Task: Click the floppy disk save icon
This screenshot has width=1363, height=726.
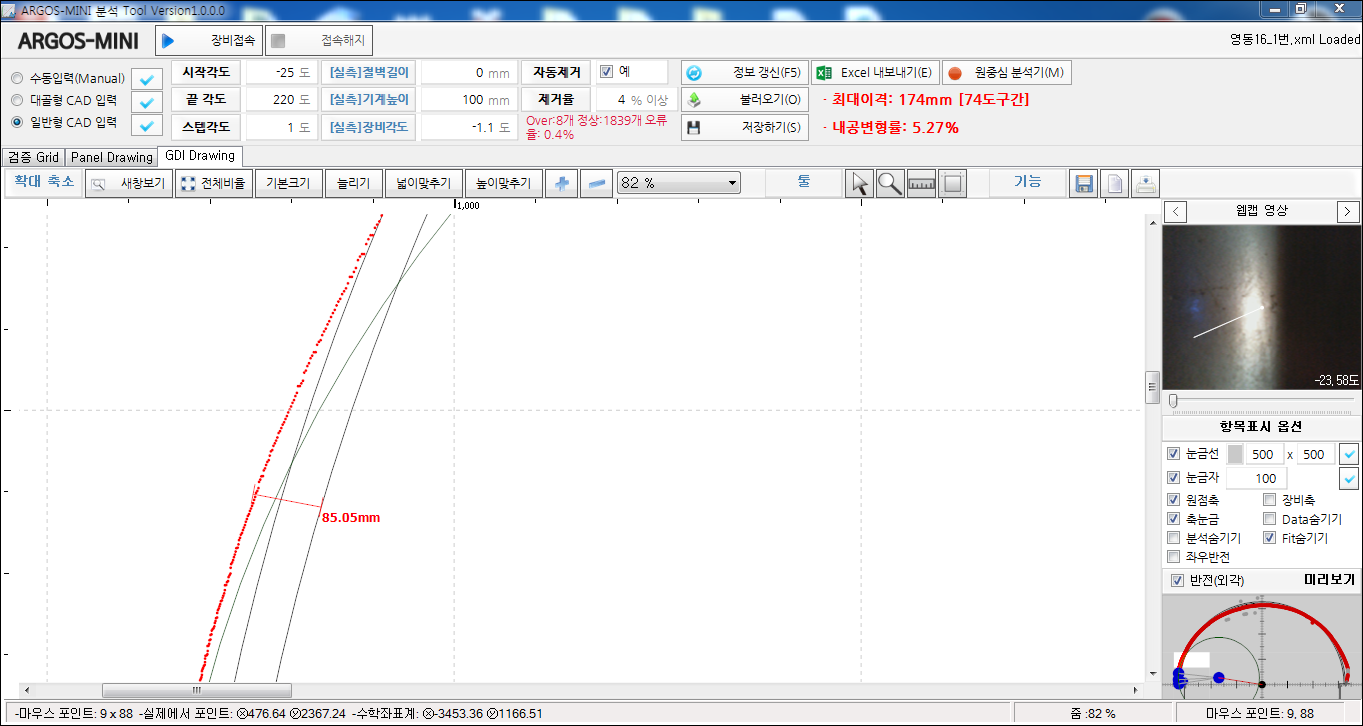Action: click(x=1083, y=185)
